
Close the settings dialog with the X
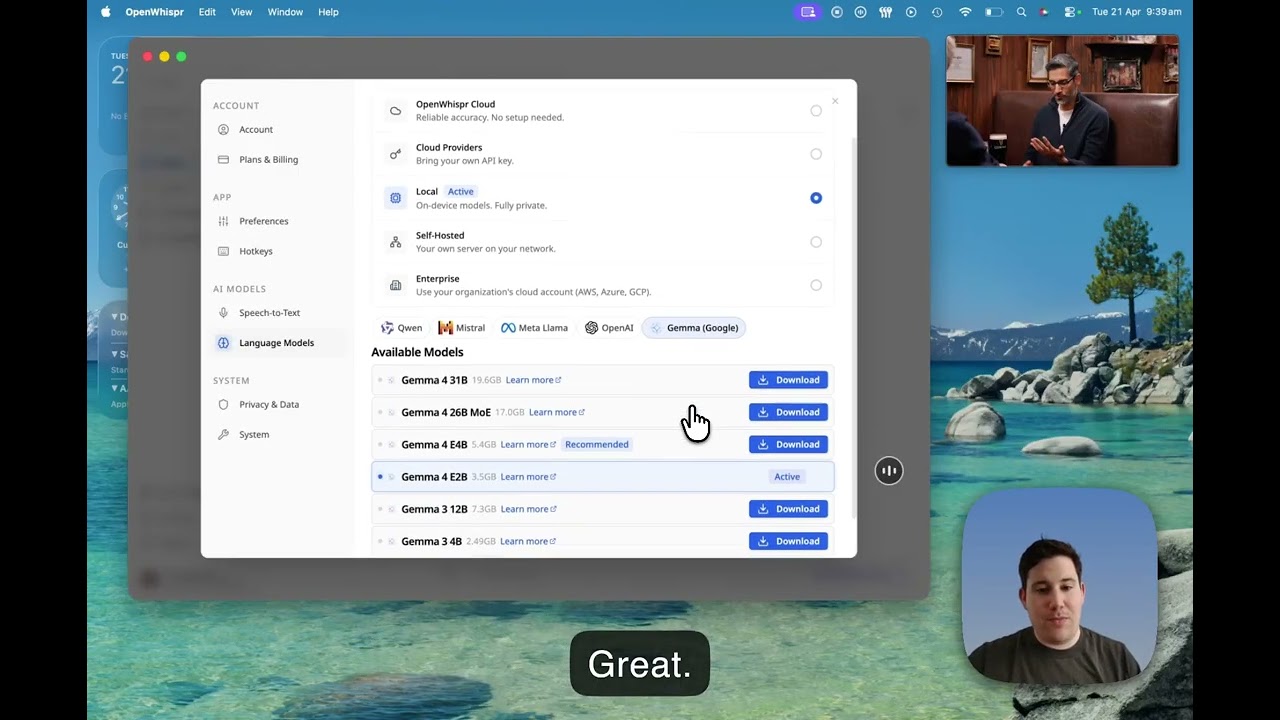tap(835, 101)
